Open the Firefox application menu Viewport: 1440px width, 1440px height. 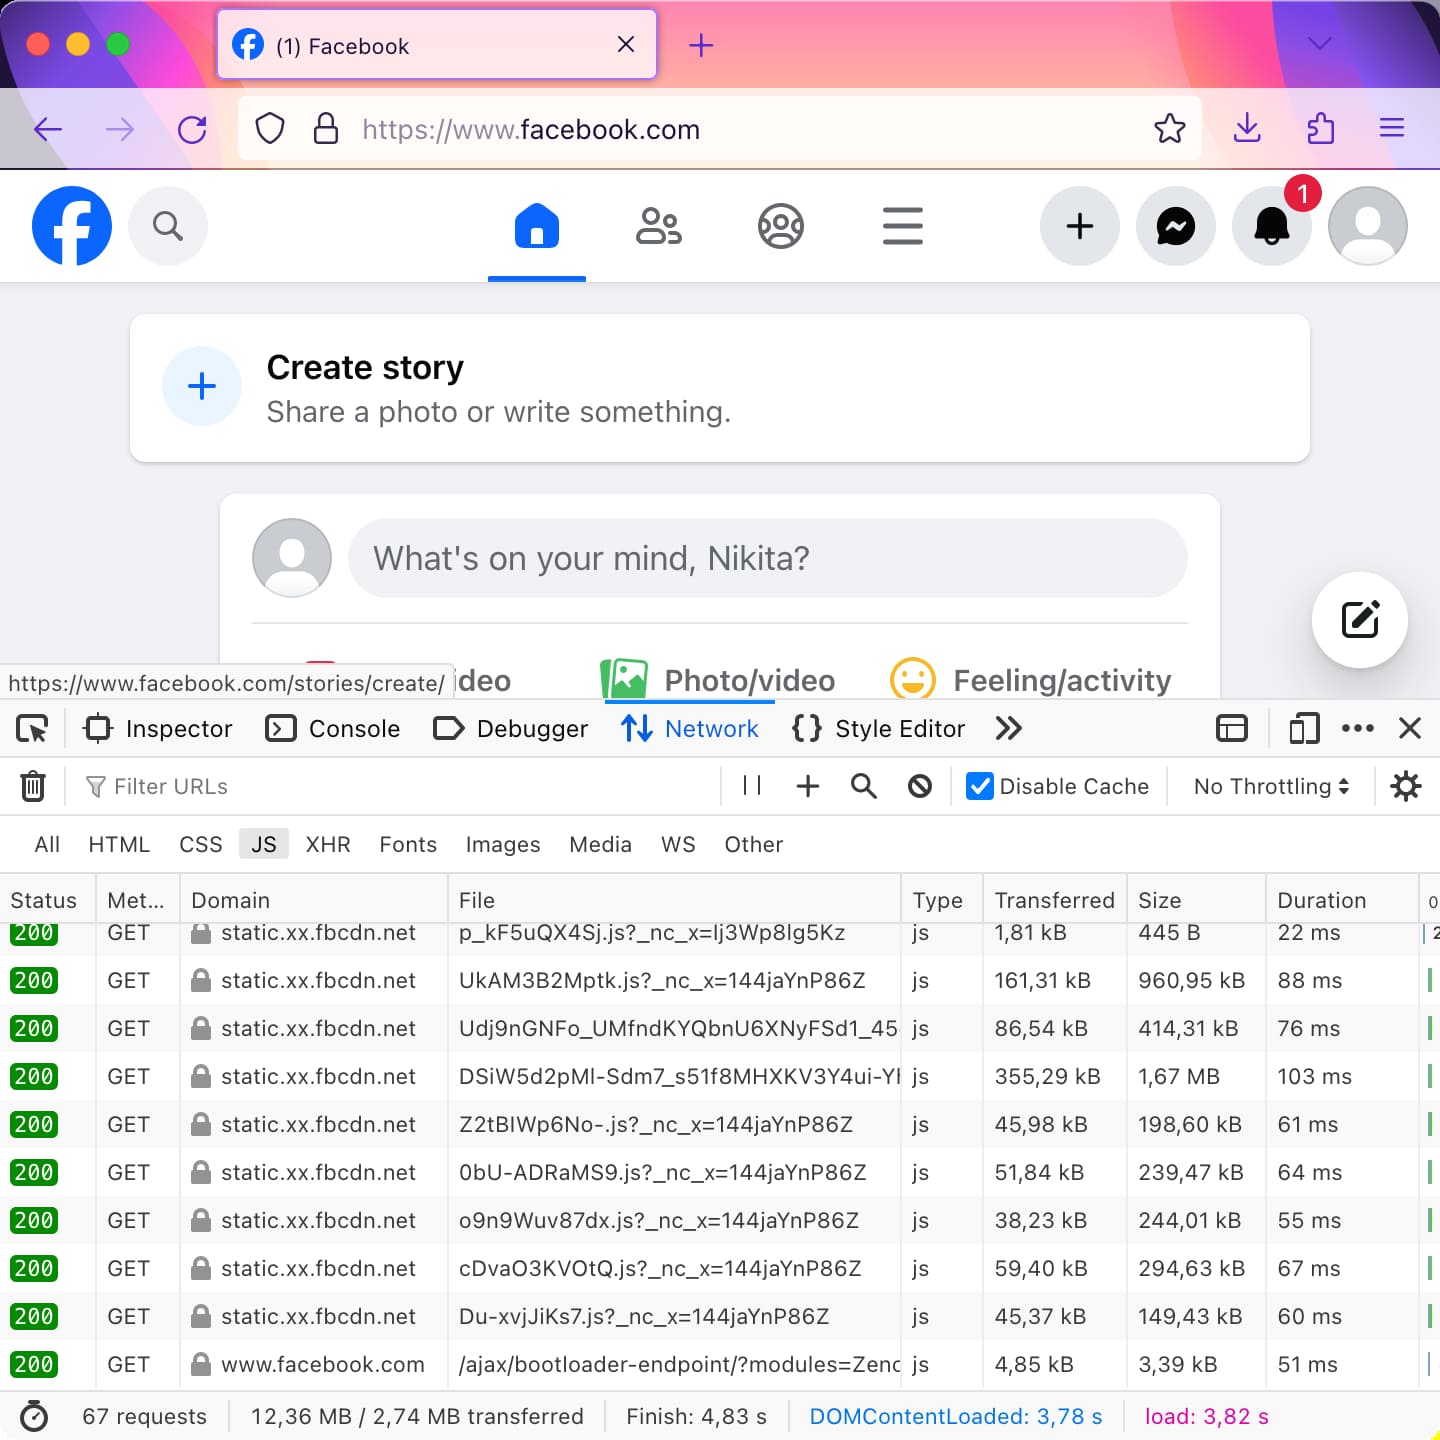coord(1391,128)
